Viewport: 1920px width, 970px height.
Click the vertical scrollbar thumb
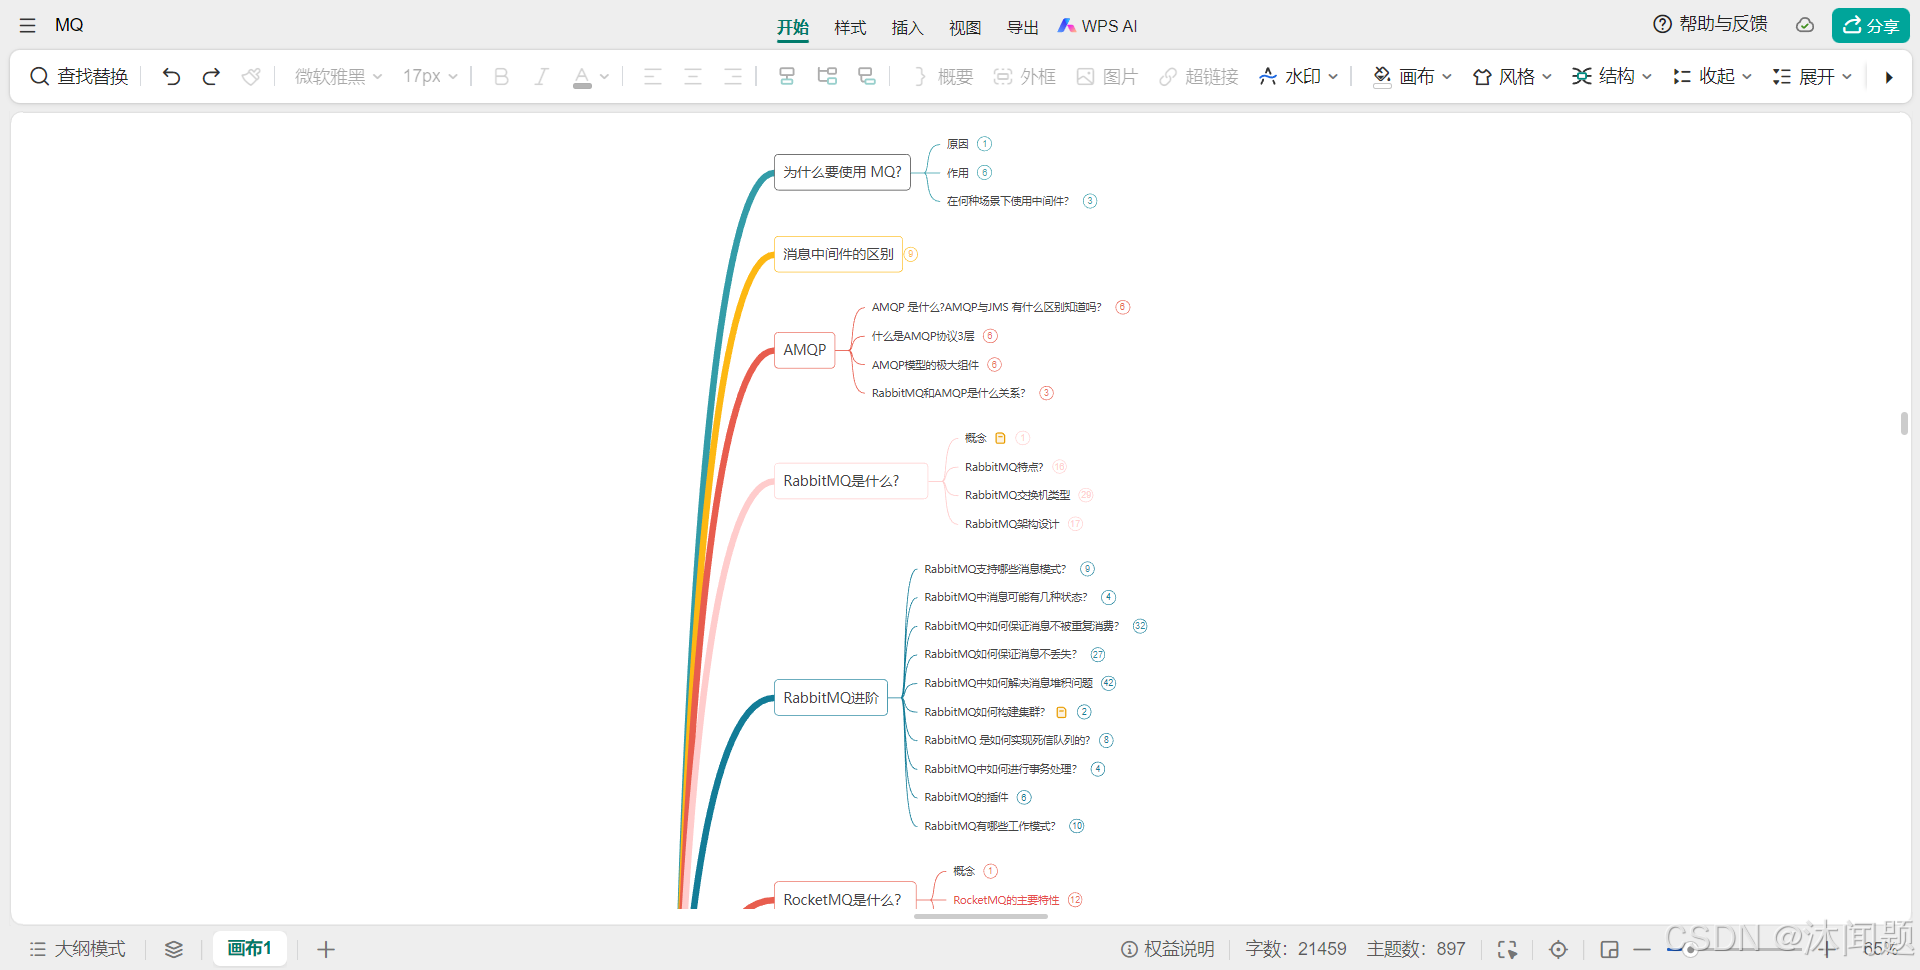coord(1904,423)
